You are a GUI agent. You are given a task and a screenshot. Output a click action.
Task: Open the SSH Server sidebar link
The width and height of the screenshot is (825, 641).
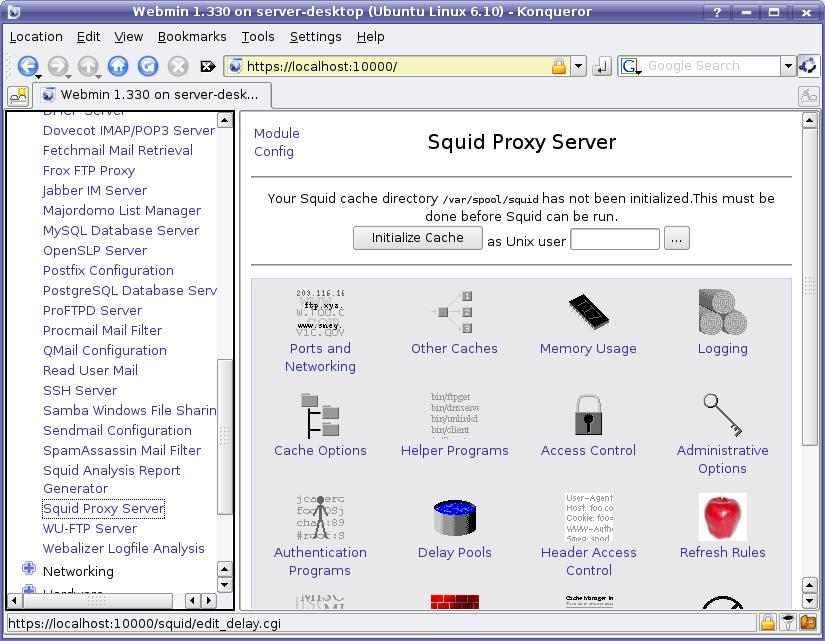click(80, 390)
